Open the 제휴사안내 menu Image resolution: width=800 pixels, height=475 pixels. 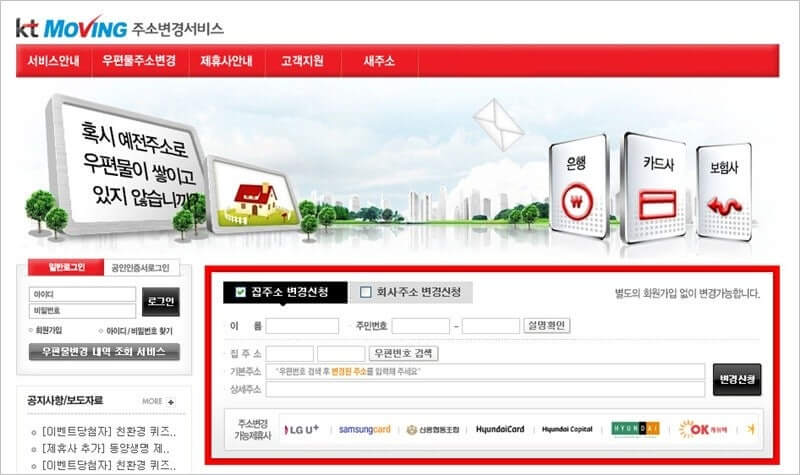[x=227, y=61]
